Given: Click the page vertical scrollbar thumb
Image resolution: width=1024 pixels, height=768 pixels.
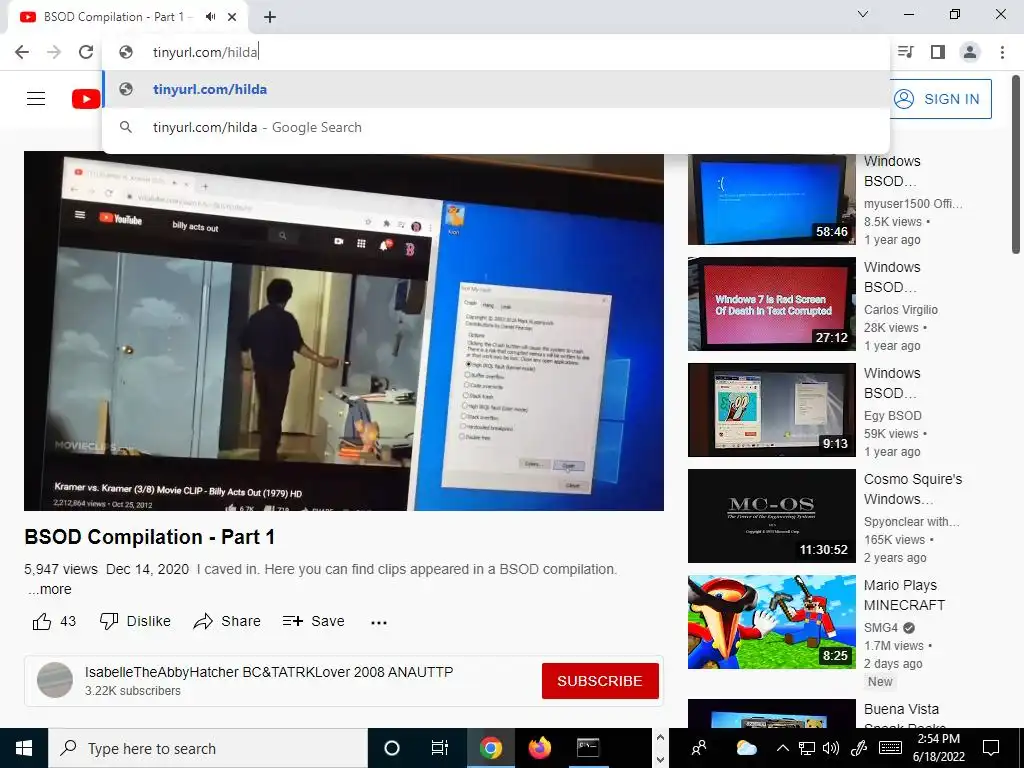Looking at the screenshot, I should pos(1016,165).
